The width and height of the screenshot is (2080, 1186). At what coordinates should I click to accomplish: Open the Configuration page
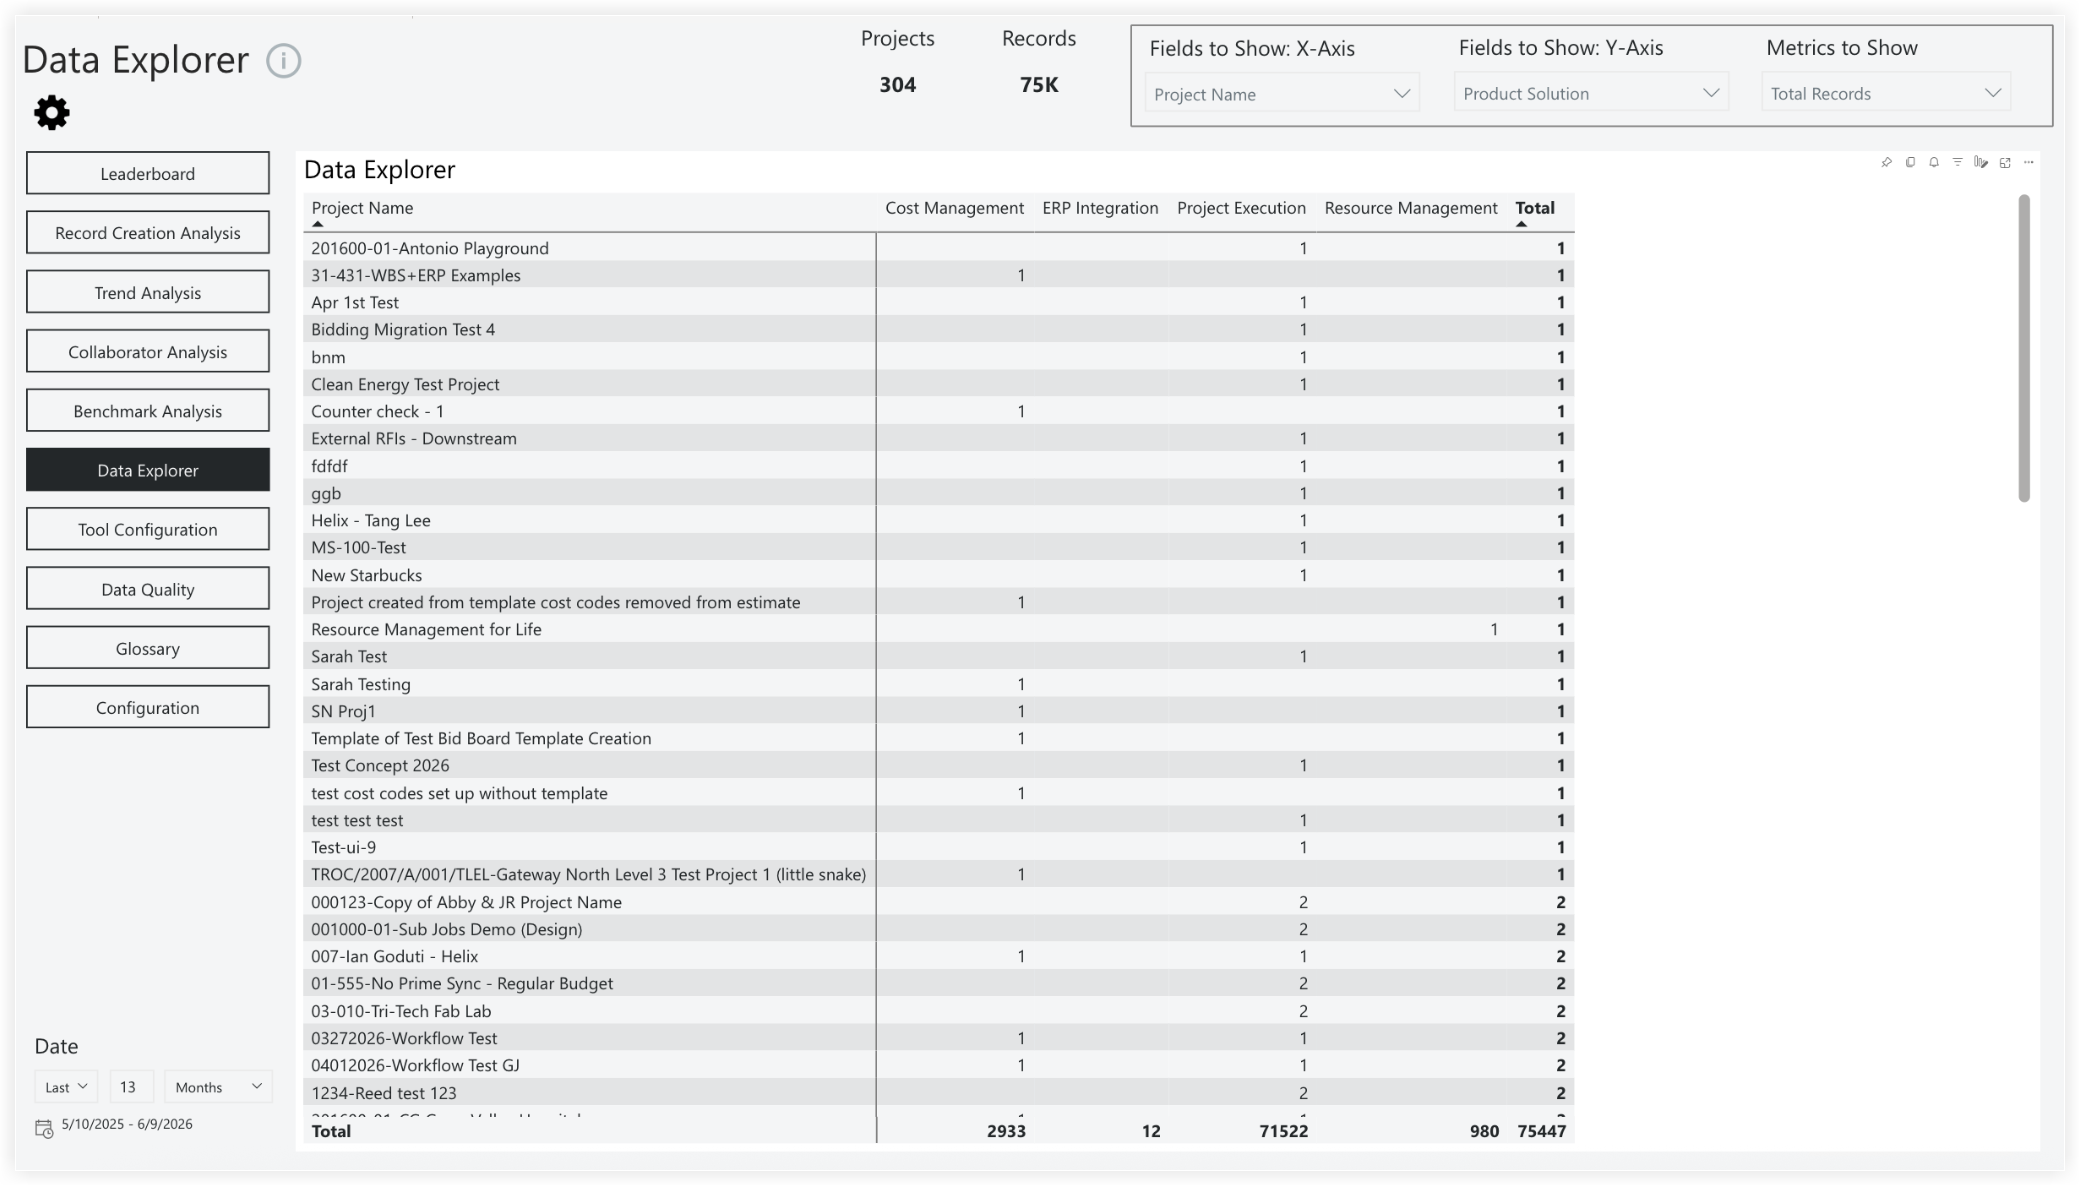pyautogui.click(x=148, y=707)
